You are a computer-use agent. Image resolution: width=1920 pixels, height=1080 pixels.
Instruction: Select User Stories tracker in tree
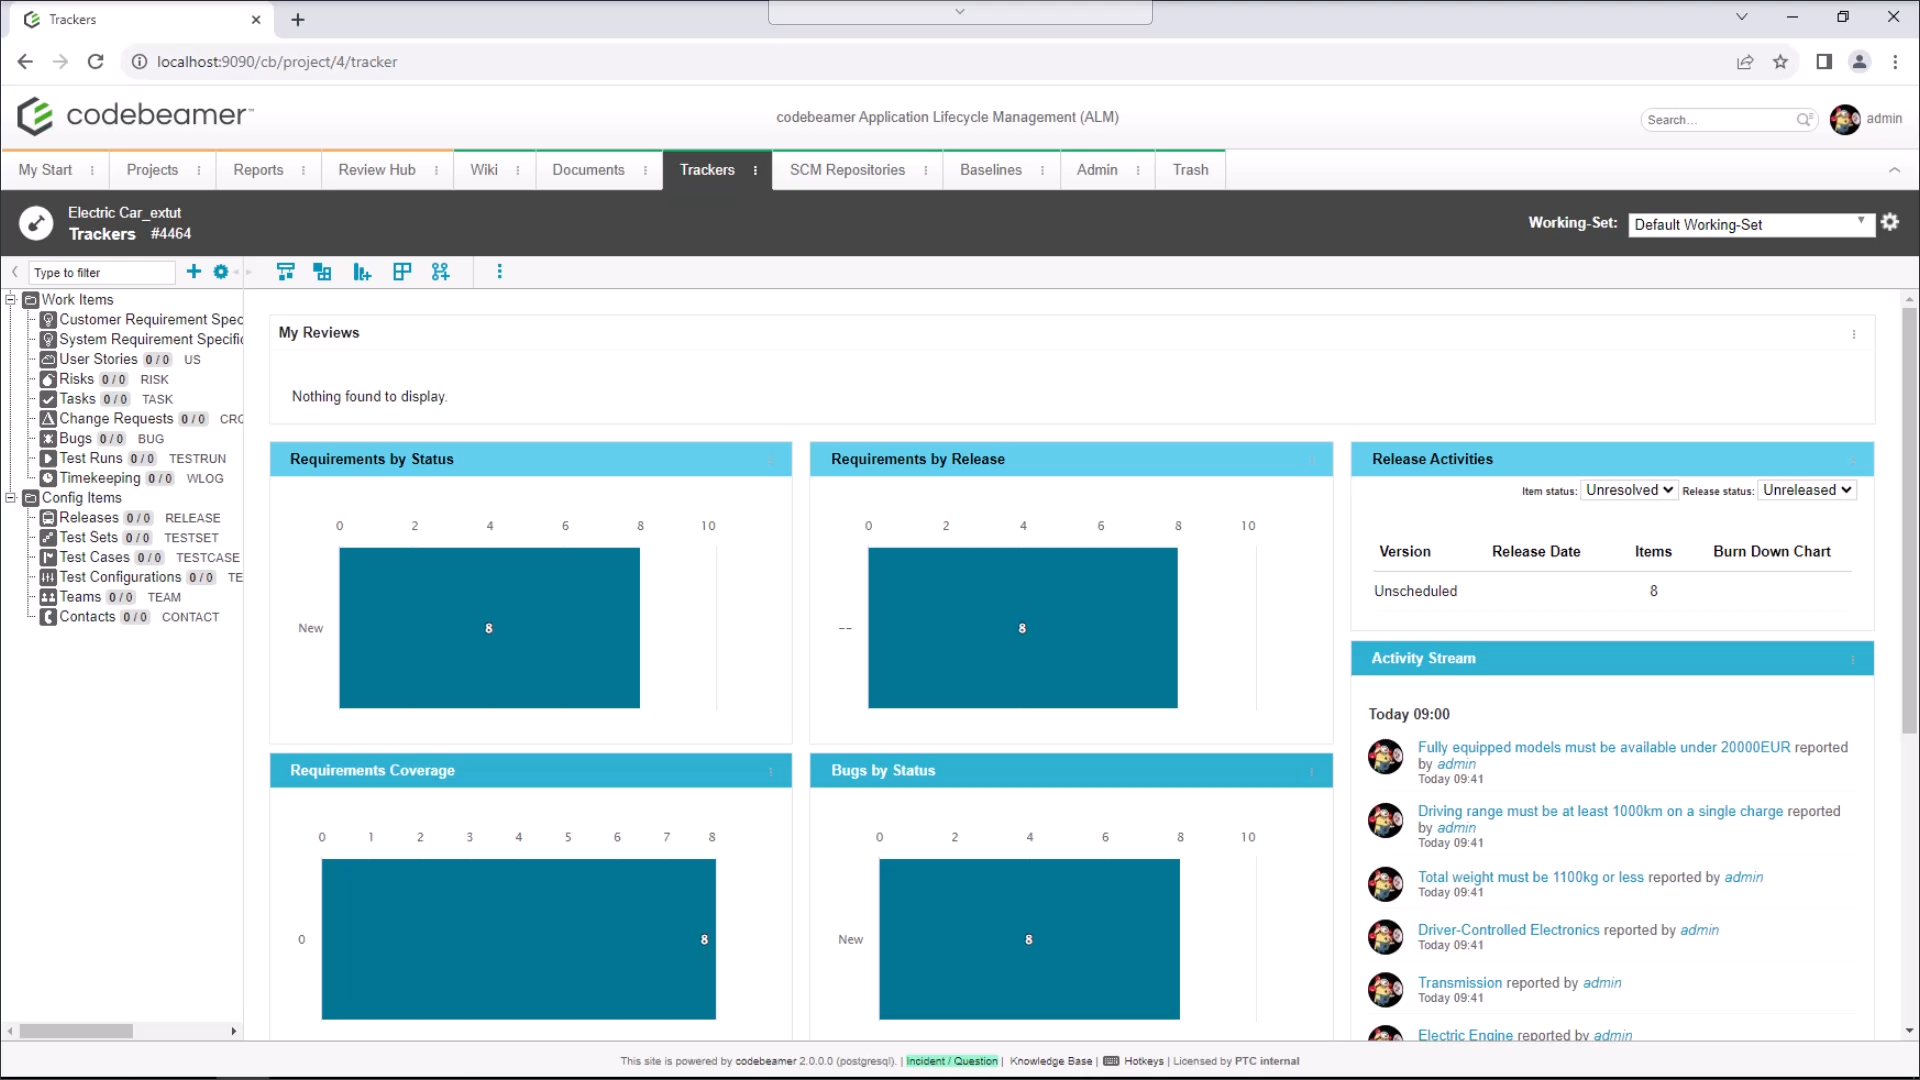98,359
